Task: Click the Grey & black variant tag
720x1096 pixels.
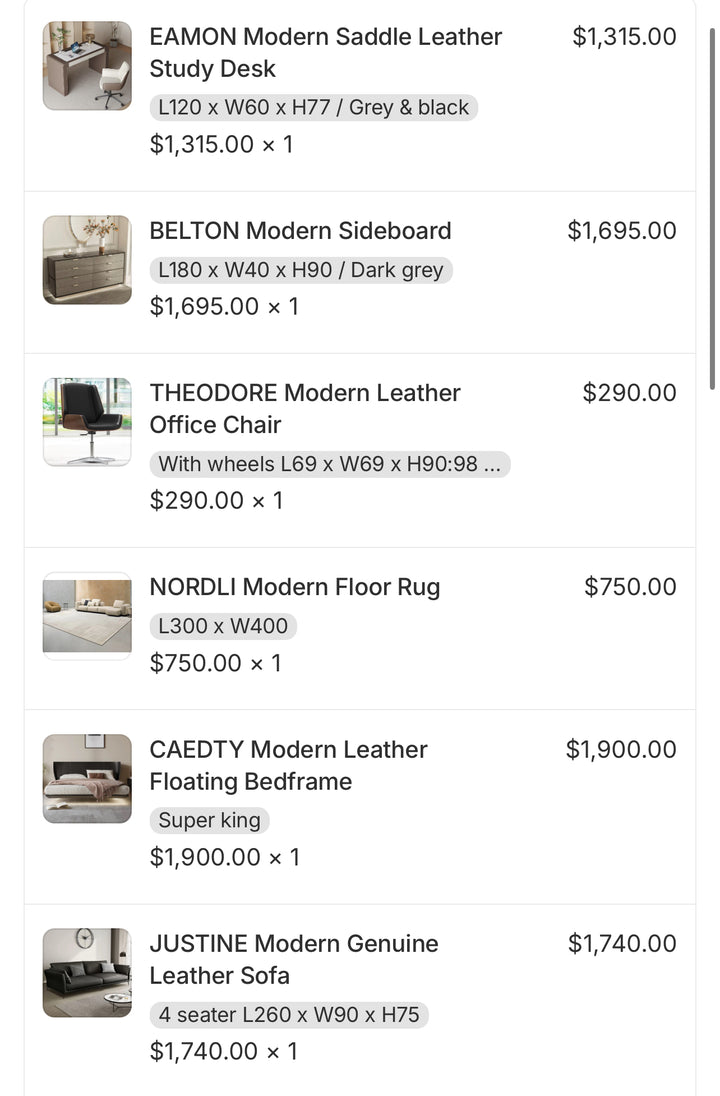Action: point(313,107)
